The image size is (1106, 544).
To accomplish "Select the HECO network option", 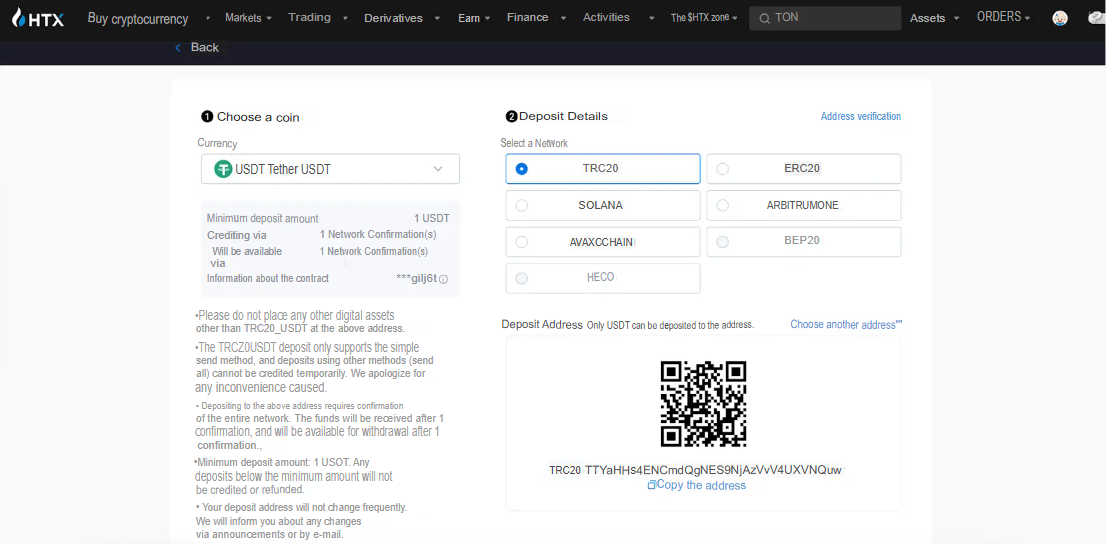I will point(602,278).
